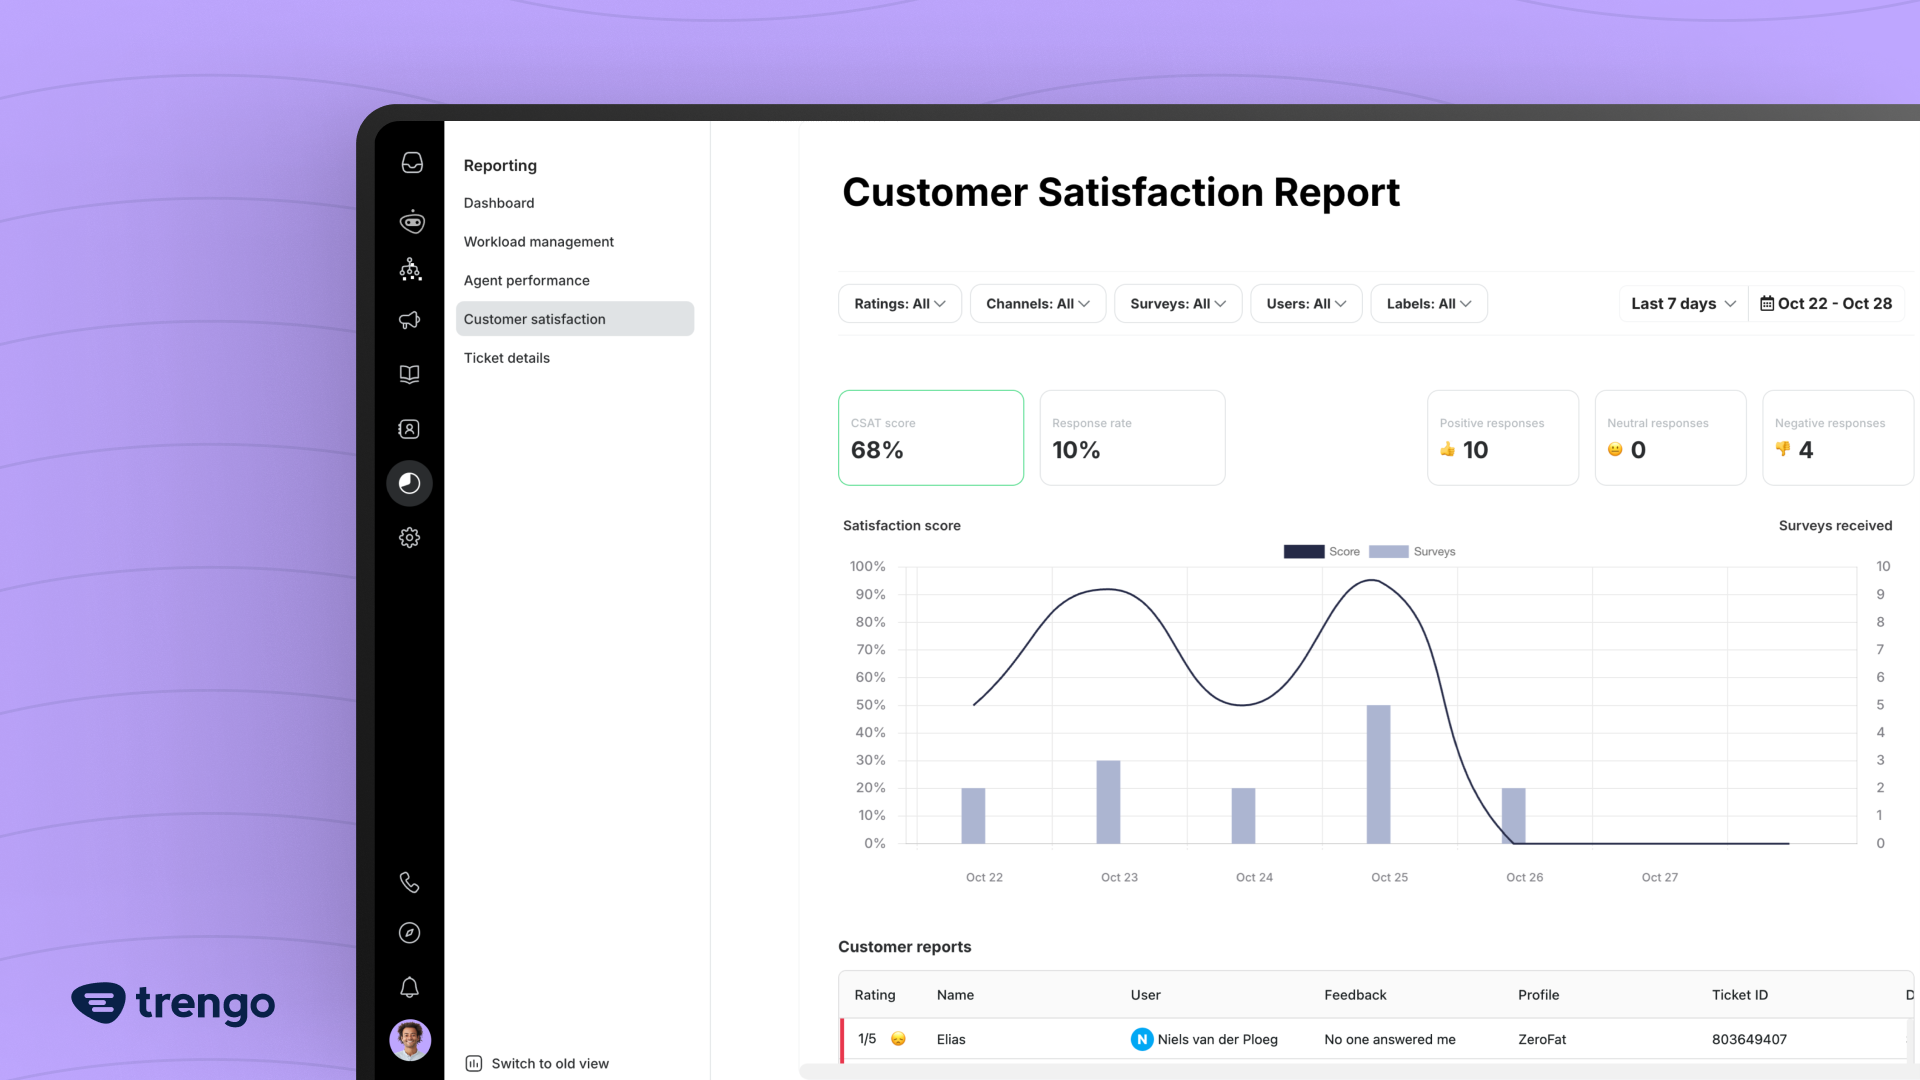The width and height of the screenshot is (1920, 1080).
Task: Open Workload management in Reporting menu
Action: tap(538, 242)
